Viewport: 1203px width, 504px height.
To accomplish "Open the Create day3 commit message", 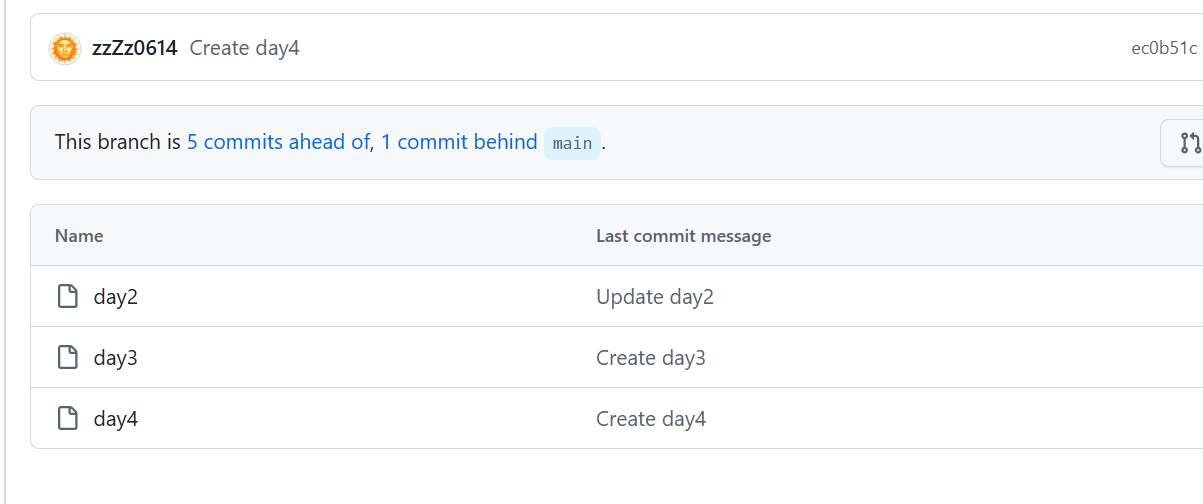I will (x=650, y=358).
